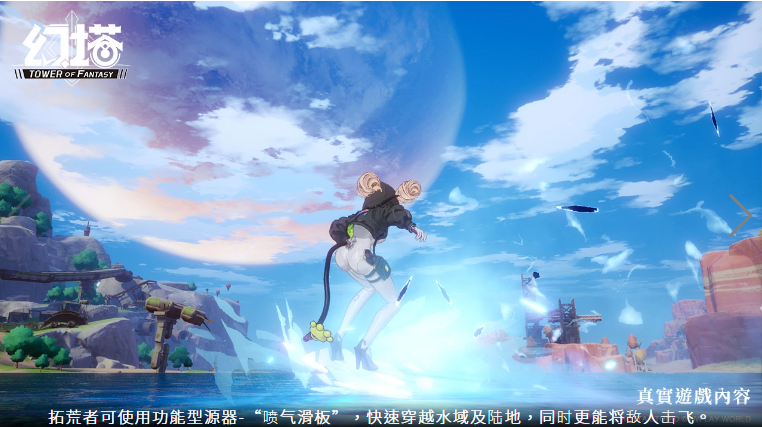
Task: Click the "真實遊戲內容" label
Action: pos(693,396)
